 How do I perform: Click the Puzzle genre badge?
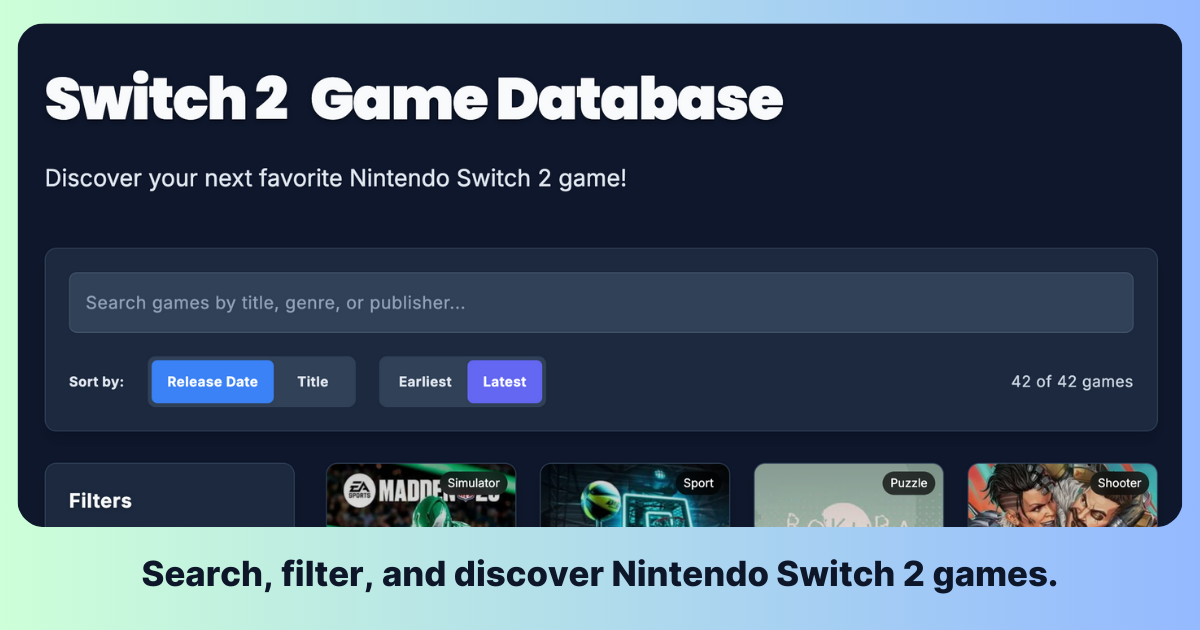[x=908, y=483]
